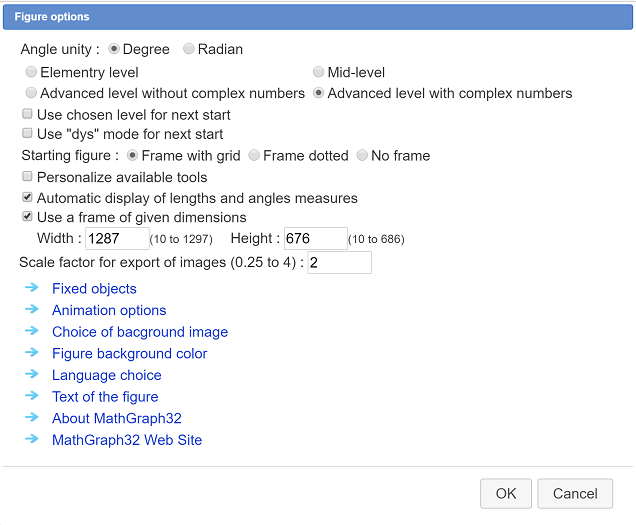Click the Height input field
Viewport: 636px width, 525px height.
click(x=316, y=239)
